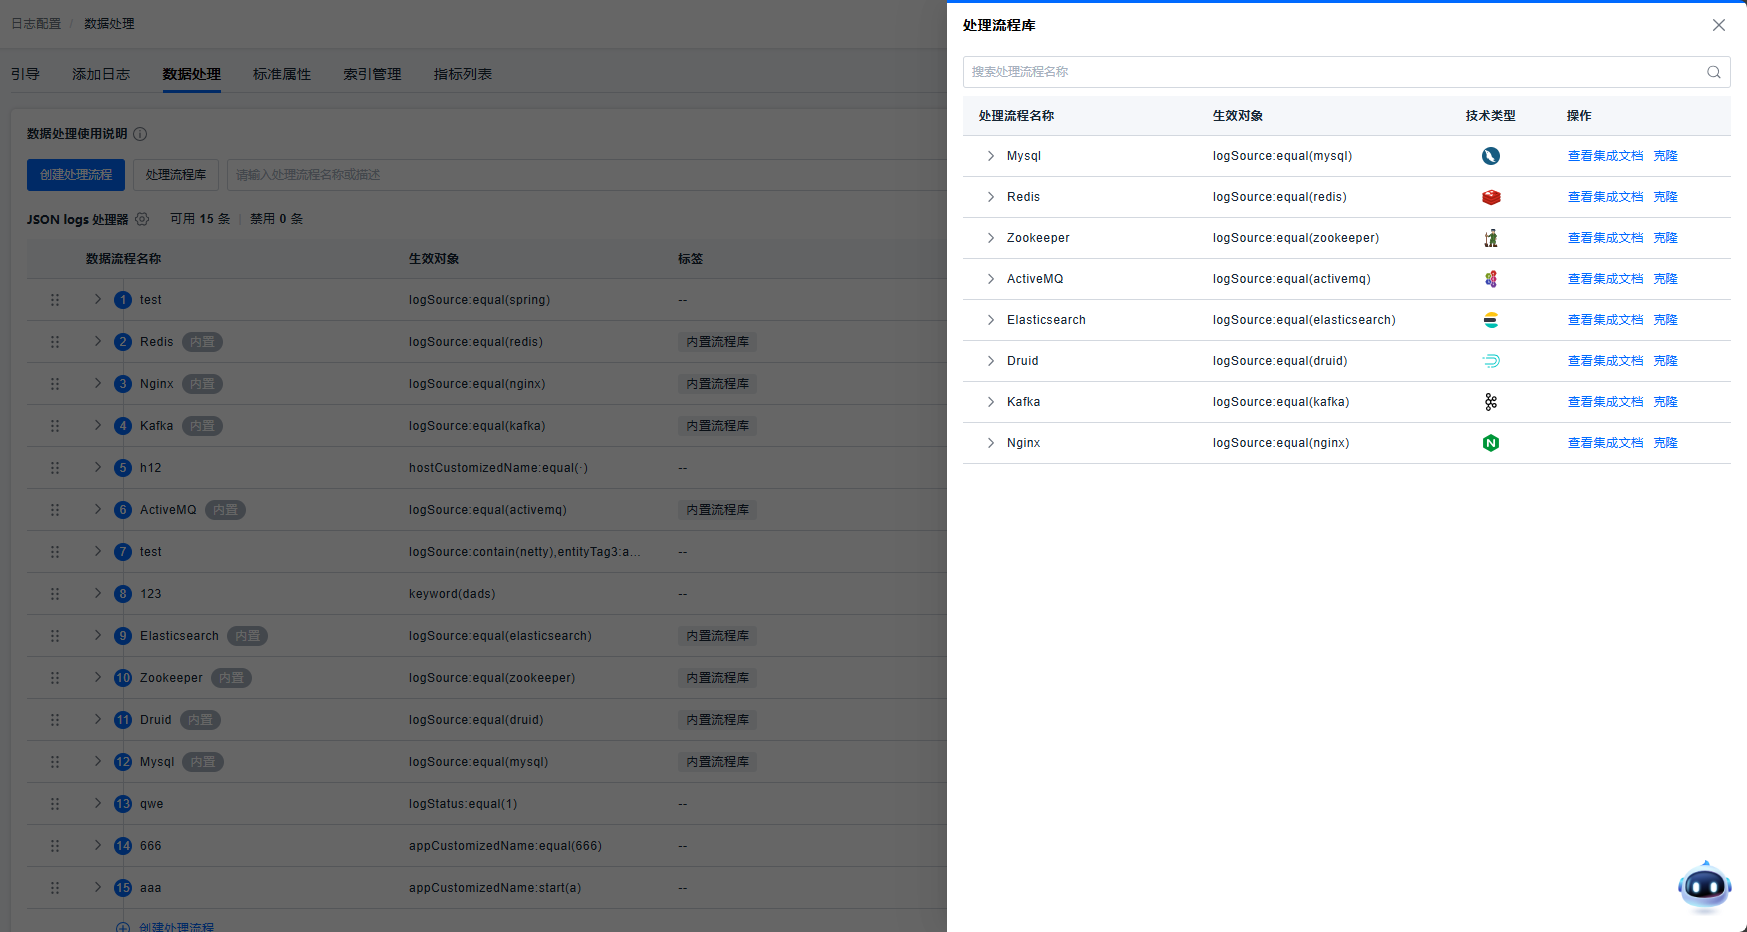
Task: Clone the Kafka processing flow
Action: click(x=1665, y=402)
